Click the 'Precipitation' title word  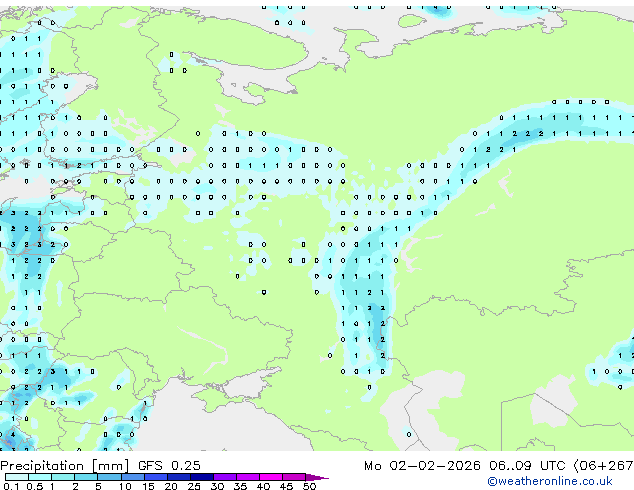42,466
